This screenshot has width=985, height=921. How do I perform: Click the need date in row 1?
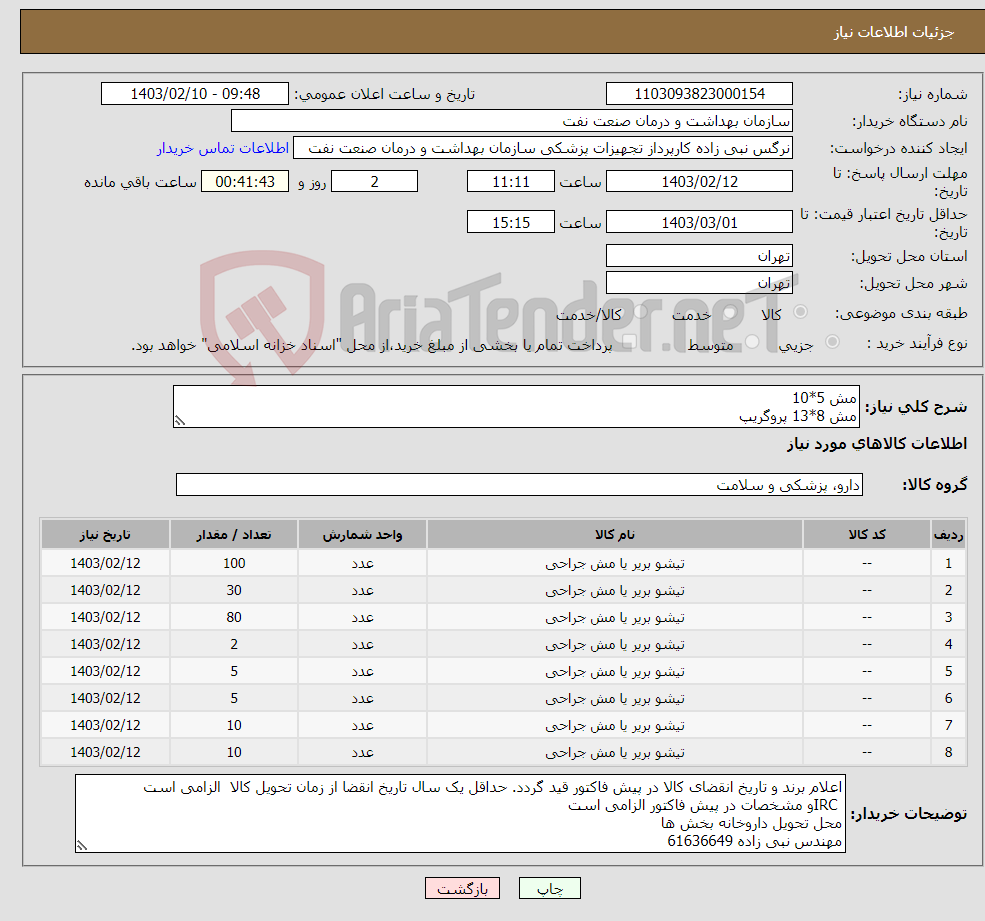click(106, 564)
